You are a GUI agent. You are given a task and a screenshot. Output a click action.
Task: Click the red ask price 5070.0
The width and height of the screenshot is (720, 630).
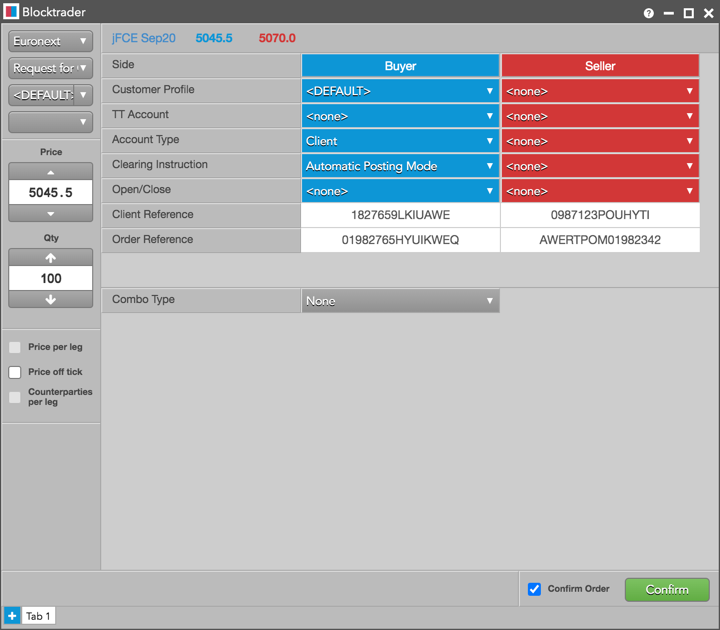[277, 38]
